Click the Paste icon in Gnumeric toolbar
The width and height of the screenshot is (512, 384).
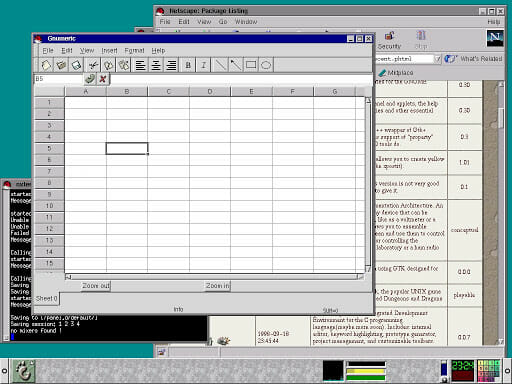124,65
